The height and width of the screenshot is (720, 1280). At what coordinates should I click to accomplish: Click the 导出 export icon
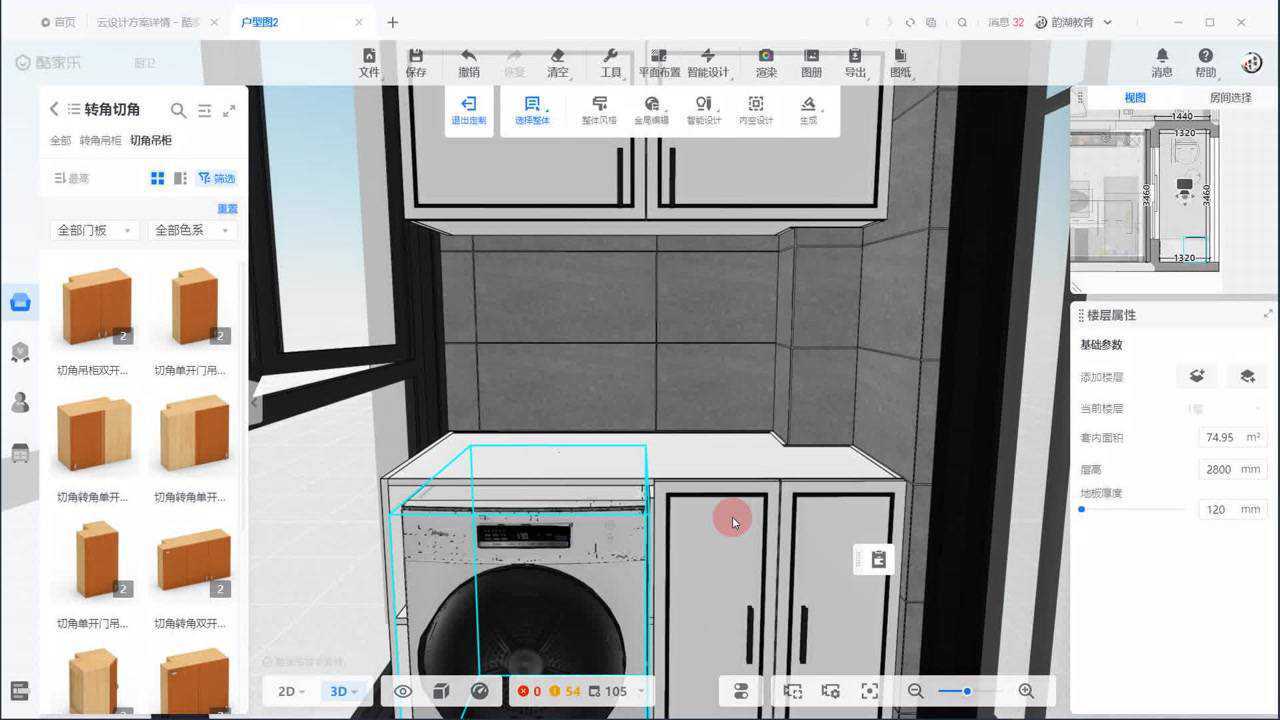(x=855, y=56)
